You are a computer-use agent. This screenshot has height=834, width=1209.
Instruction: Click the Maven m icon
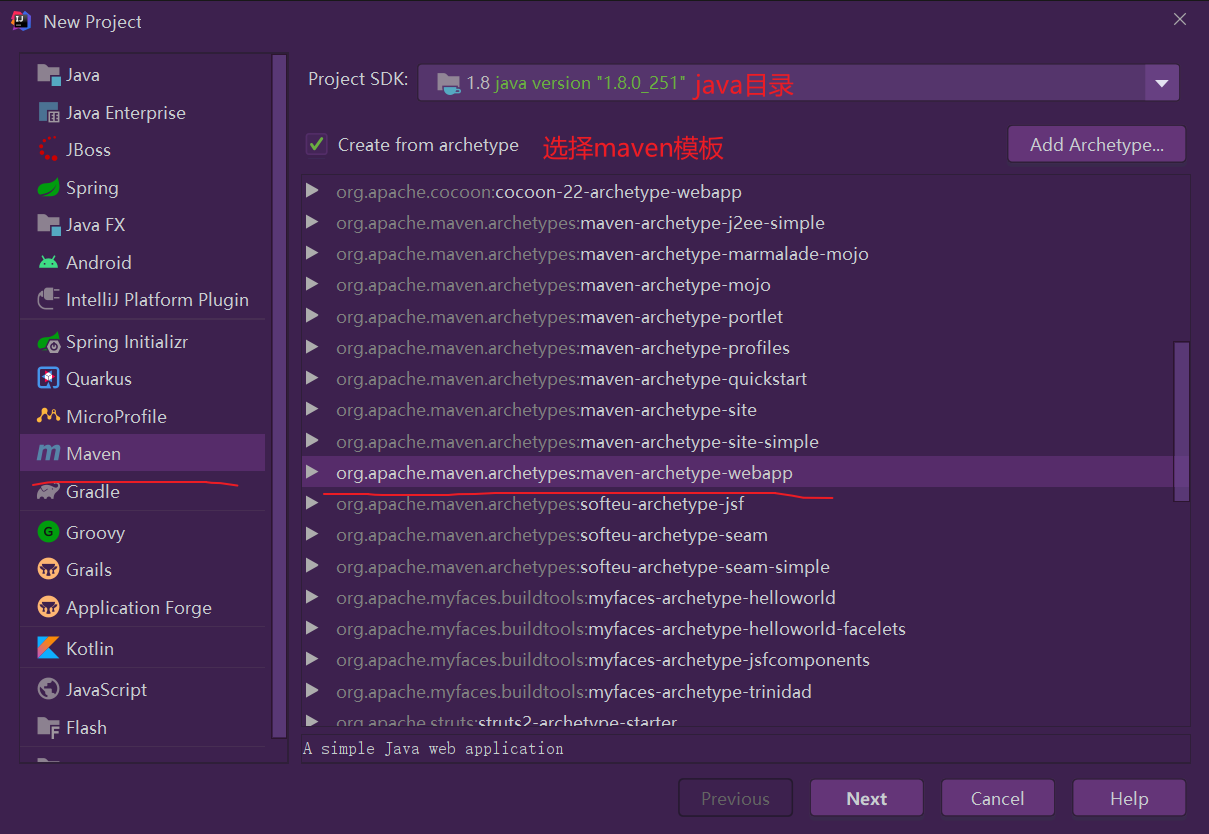48,453
